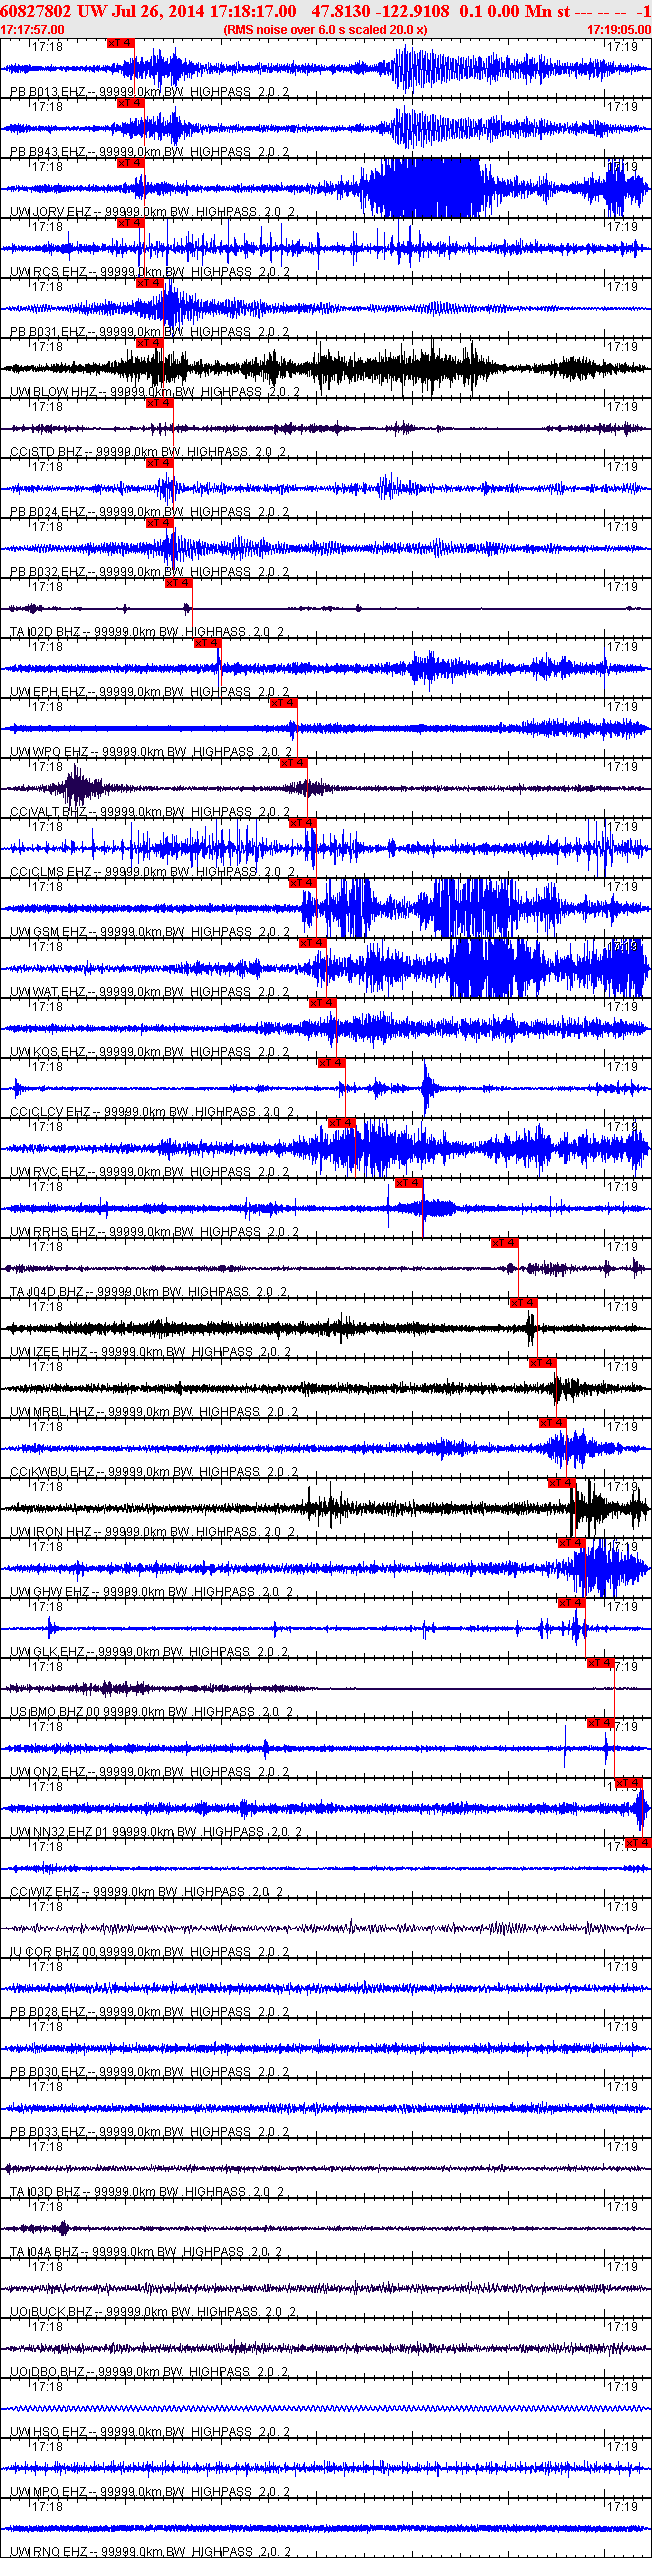The height and width of the screenshot is (2558, 652).
Task: Select the UW EPH EHZ trace label
Action: pyautogui.click(x=149, y=692)
